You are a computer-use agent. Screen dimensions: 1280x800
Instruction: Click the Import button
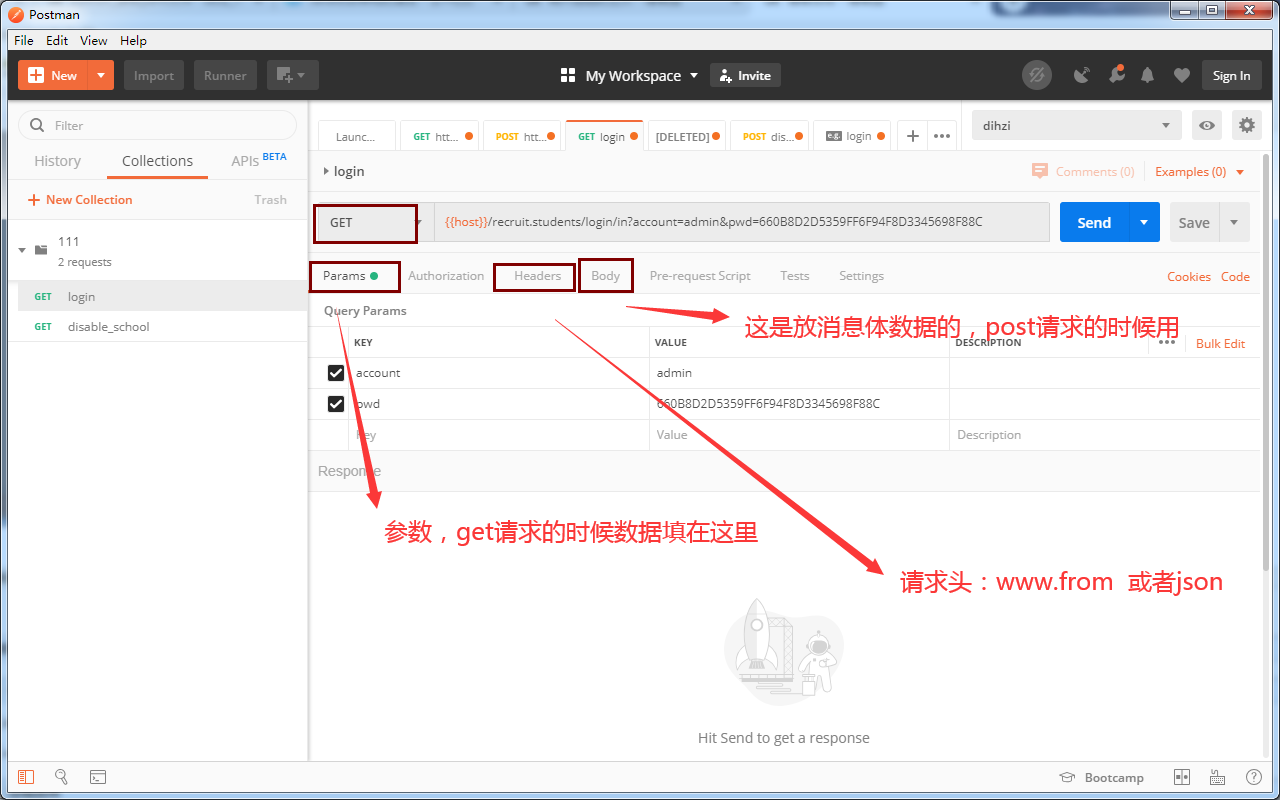point(154,75)
